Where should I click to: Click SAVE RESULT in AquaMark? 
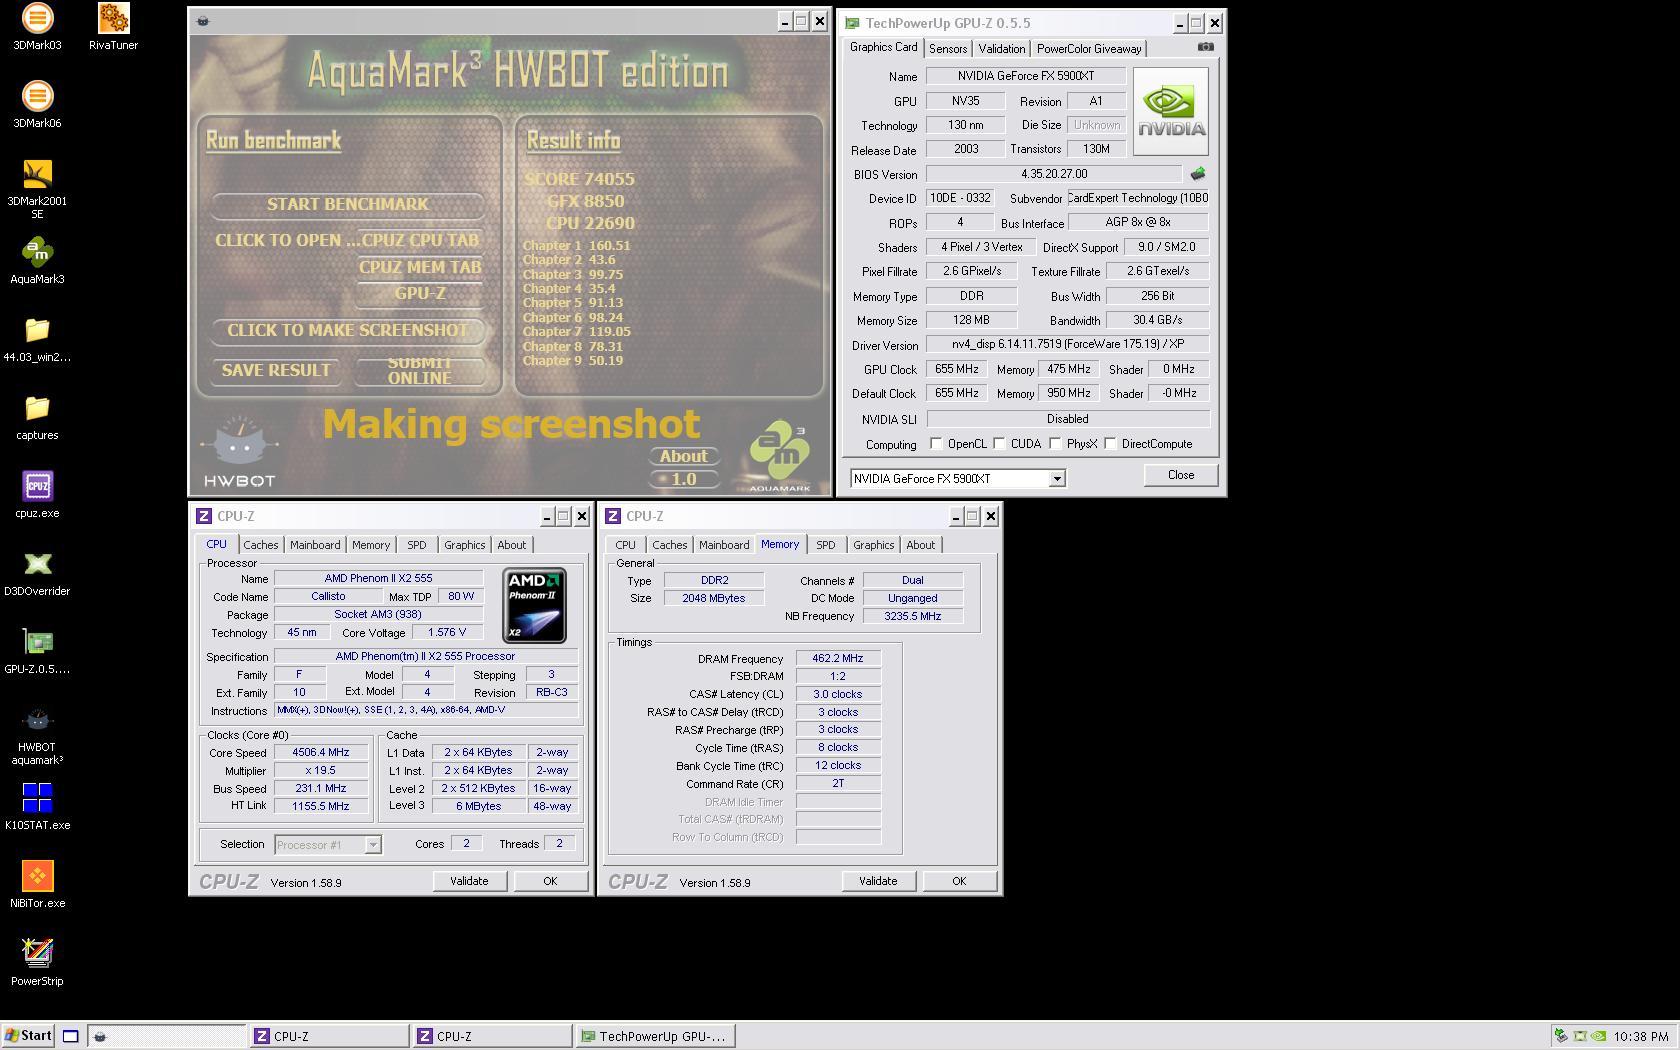(x=275, y=370)
